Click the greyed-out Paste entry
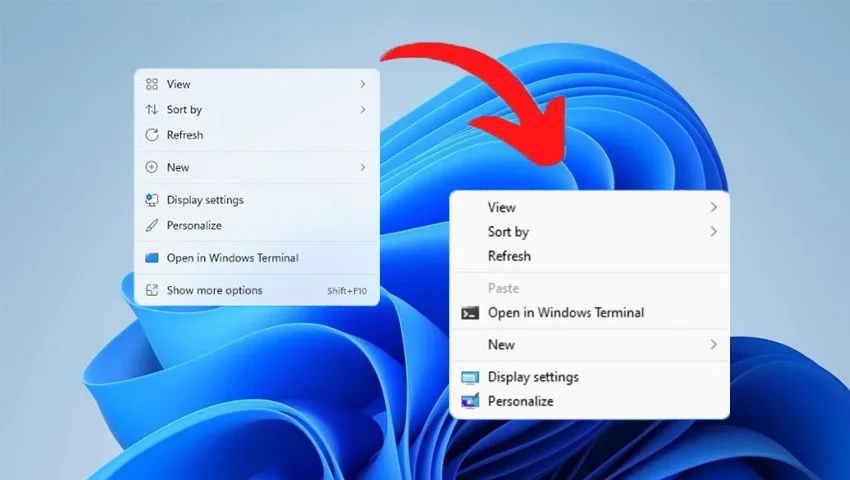This screenshot has width=850, height=480. tap(590, 288)
